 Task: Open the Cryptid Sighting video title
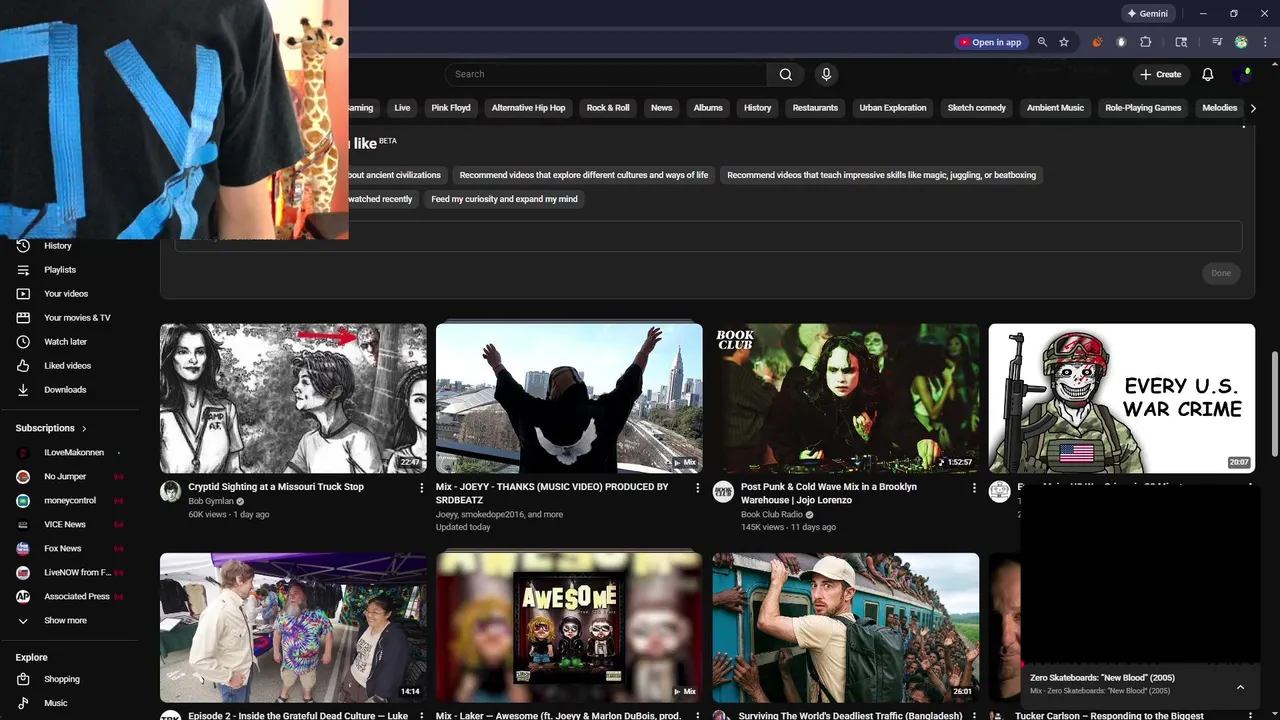[276, 487]
